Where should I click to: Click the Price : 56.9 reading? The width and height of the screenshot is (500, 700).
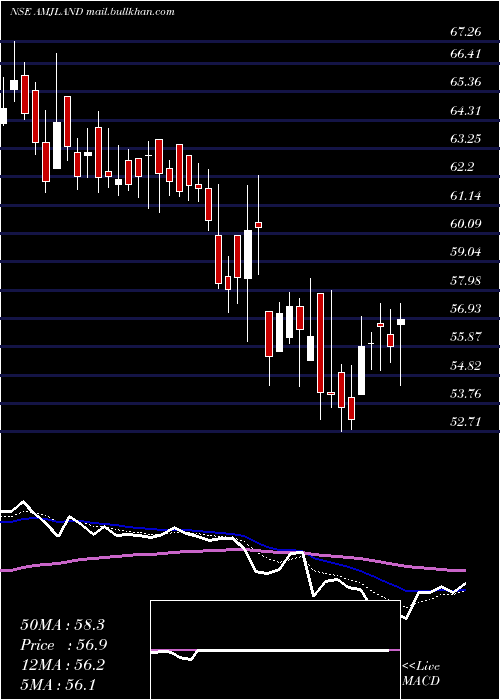coord(64,645)
